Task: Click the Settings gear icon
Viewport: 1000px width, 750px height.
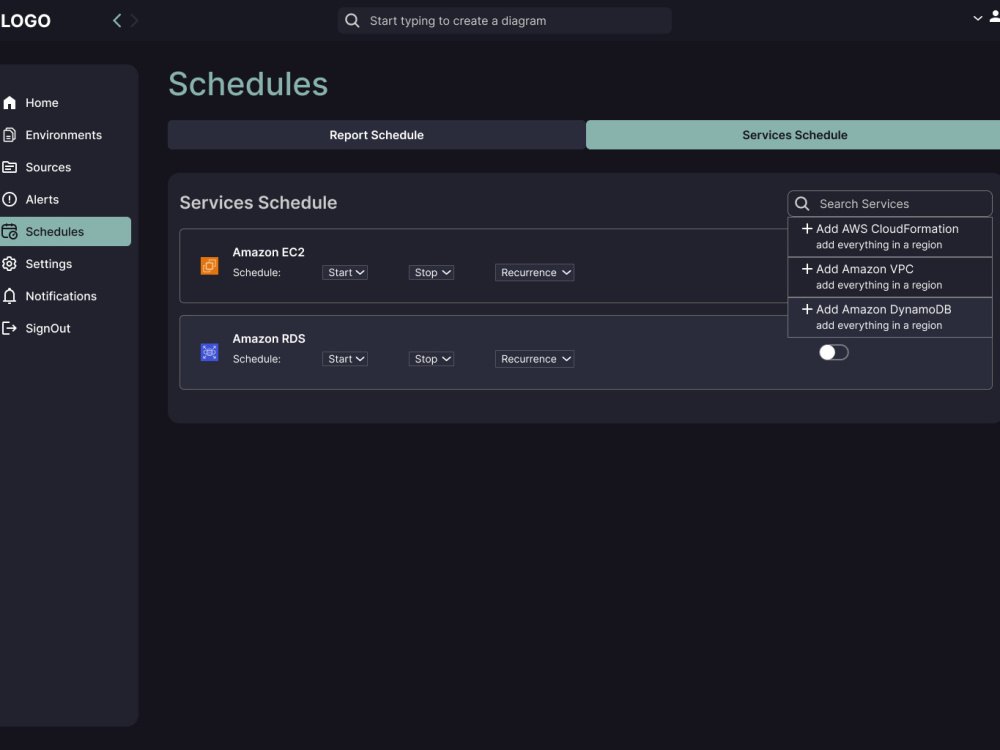Action: [10, 263]
